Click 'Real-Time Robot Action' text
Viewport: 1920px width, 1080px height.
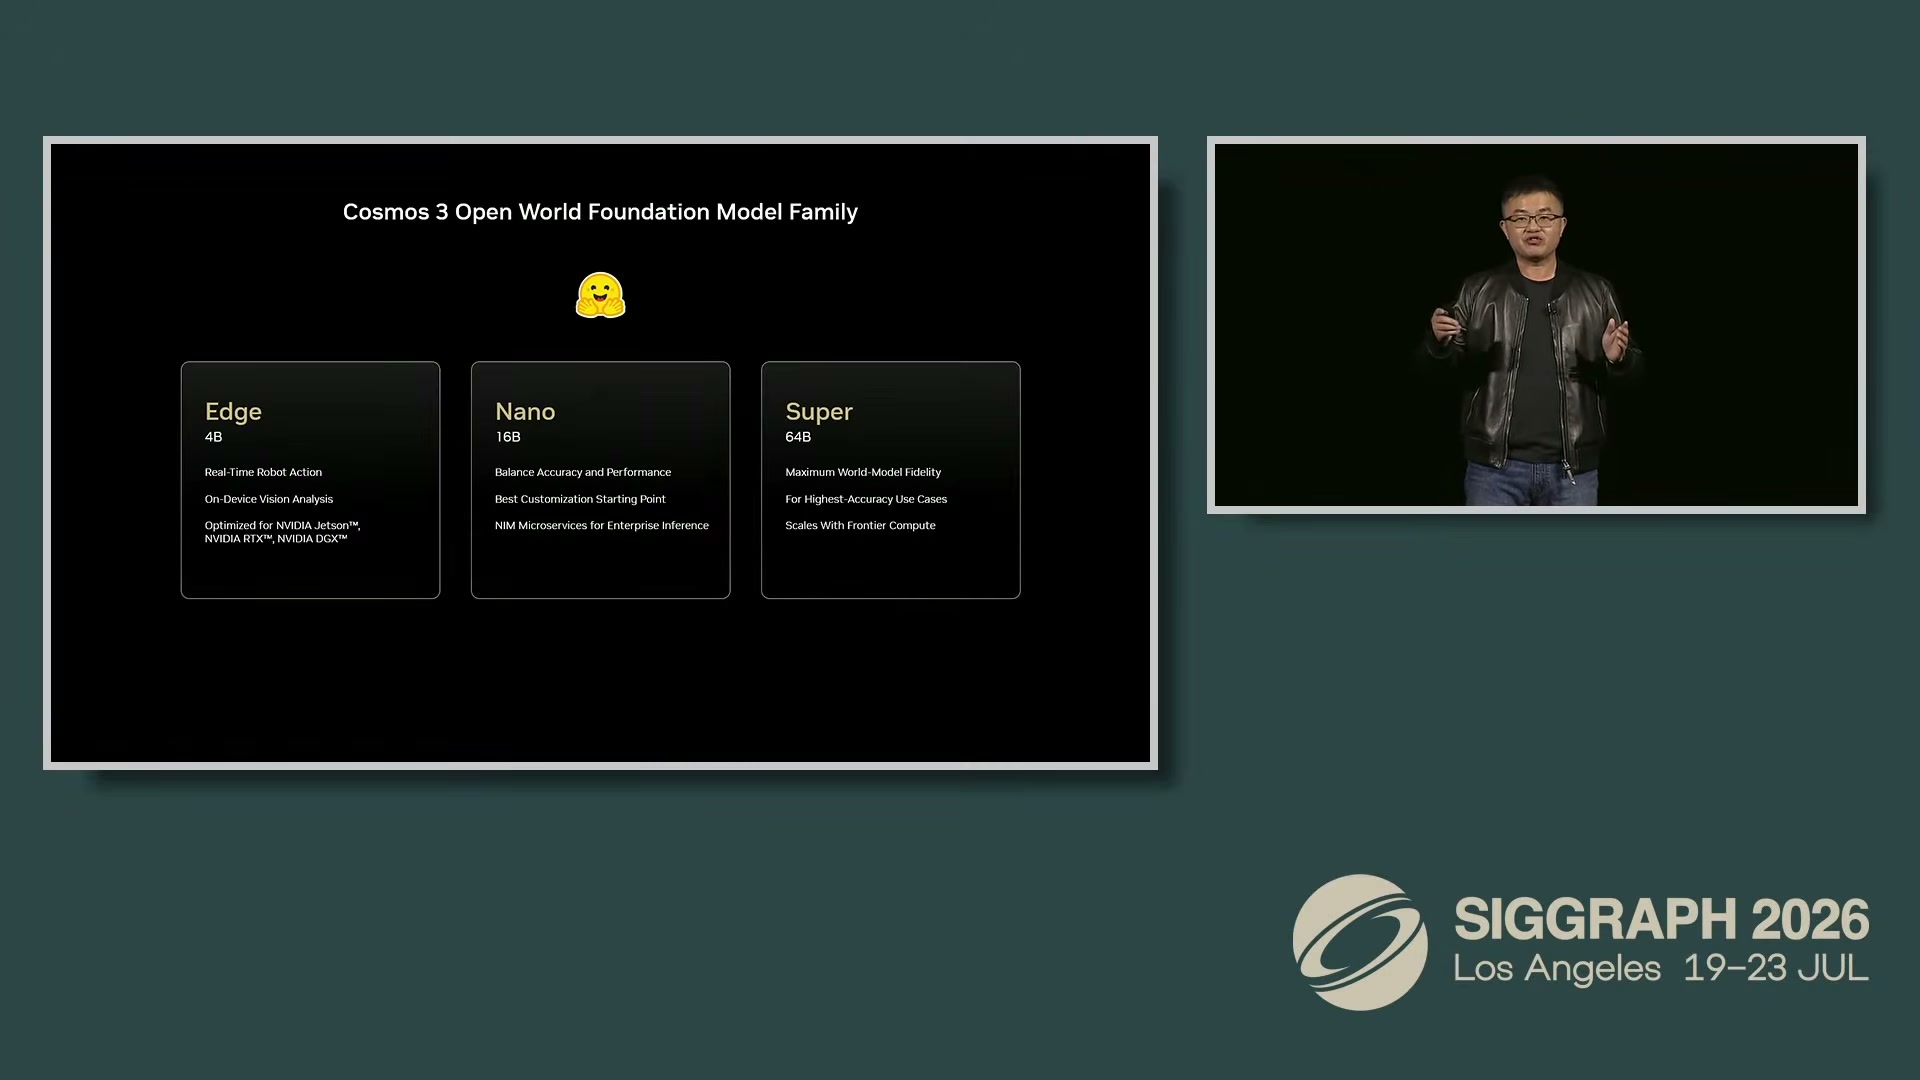click(x=263, y=472)
